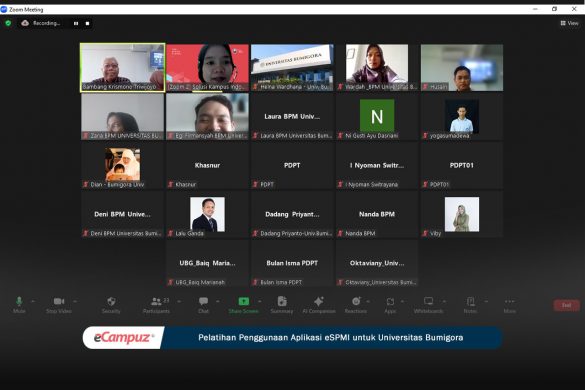The height and width of the screenshot is (390, 585).
Task: Expand the arrow next to Participants
Action: click(179, 302)
